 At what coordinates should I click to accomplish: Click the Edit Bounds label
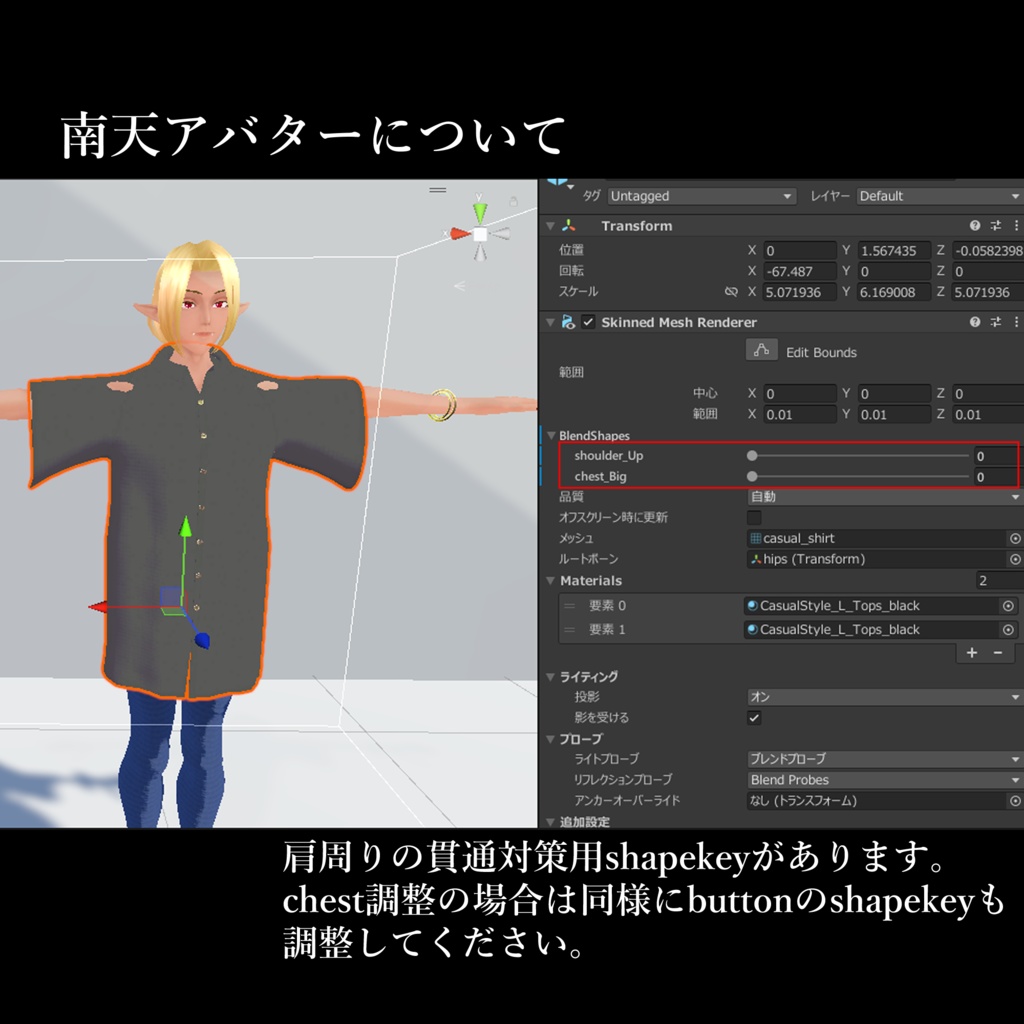pos(821,353)
